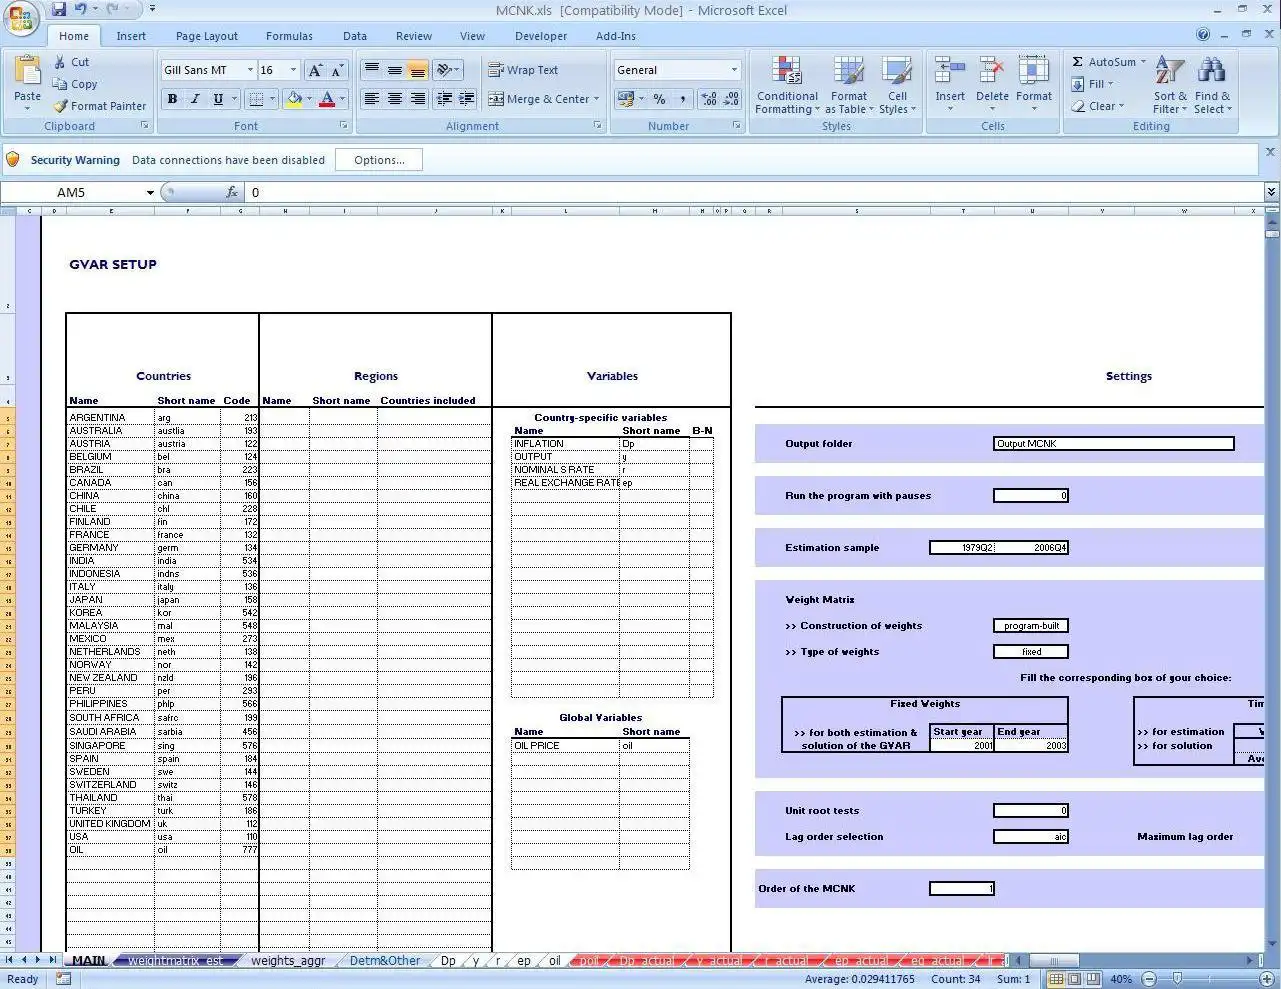Click zoom out minus button
The height and width of the screenshot is (989, 1281).
click(x=1149, y=979)
